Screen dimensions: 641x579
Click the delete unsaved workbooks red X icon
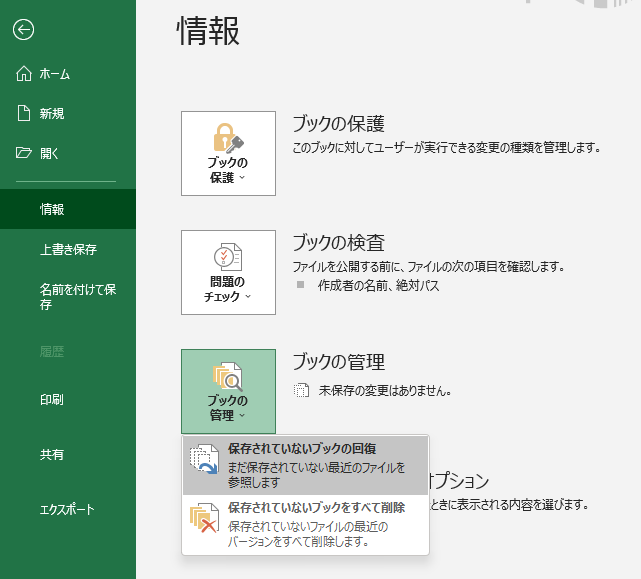[204, 518]
